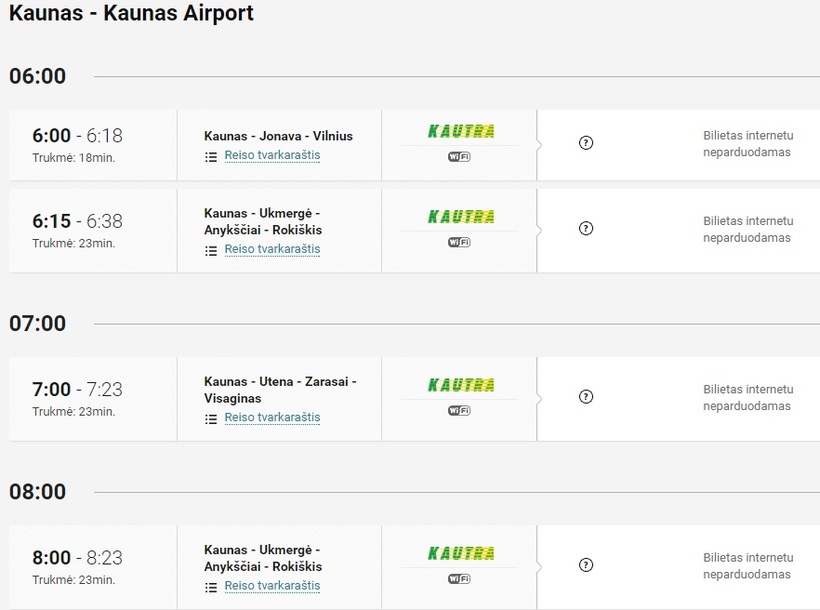Open Reiso tvarkaraštis for 6:15 Rokiškis trip
The height and width of the screenshot is (610, 820).
272,250
